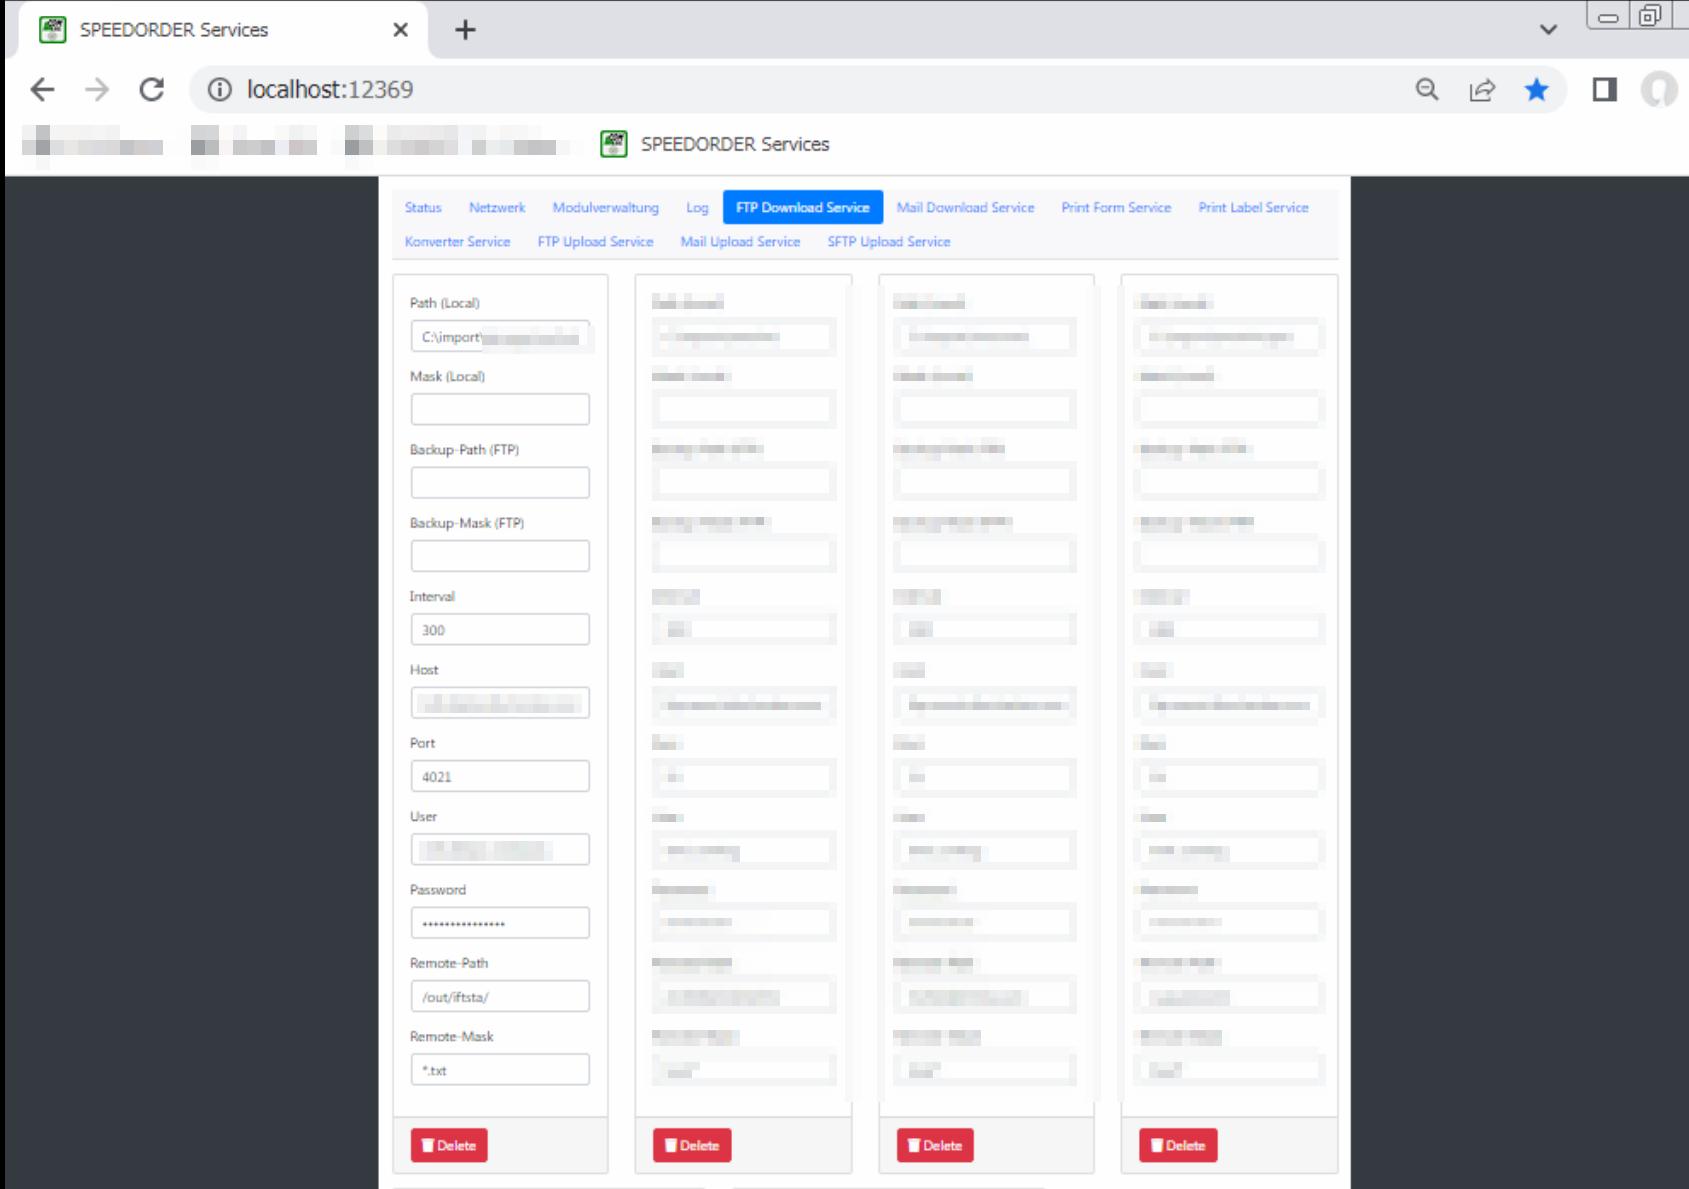Click the Remote-Path field with /out/iftsta/
Image resolution: width=1689 pixels, height=1189 pixels.
(x=500, y=997)
